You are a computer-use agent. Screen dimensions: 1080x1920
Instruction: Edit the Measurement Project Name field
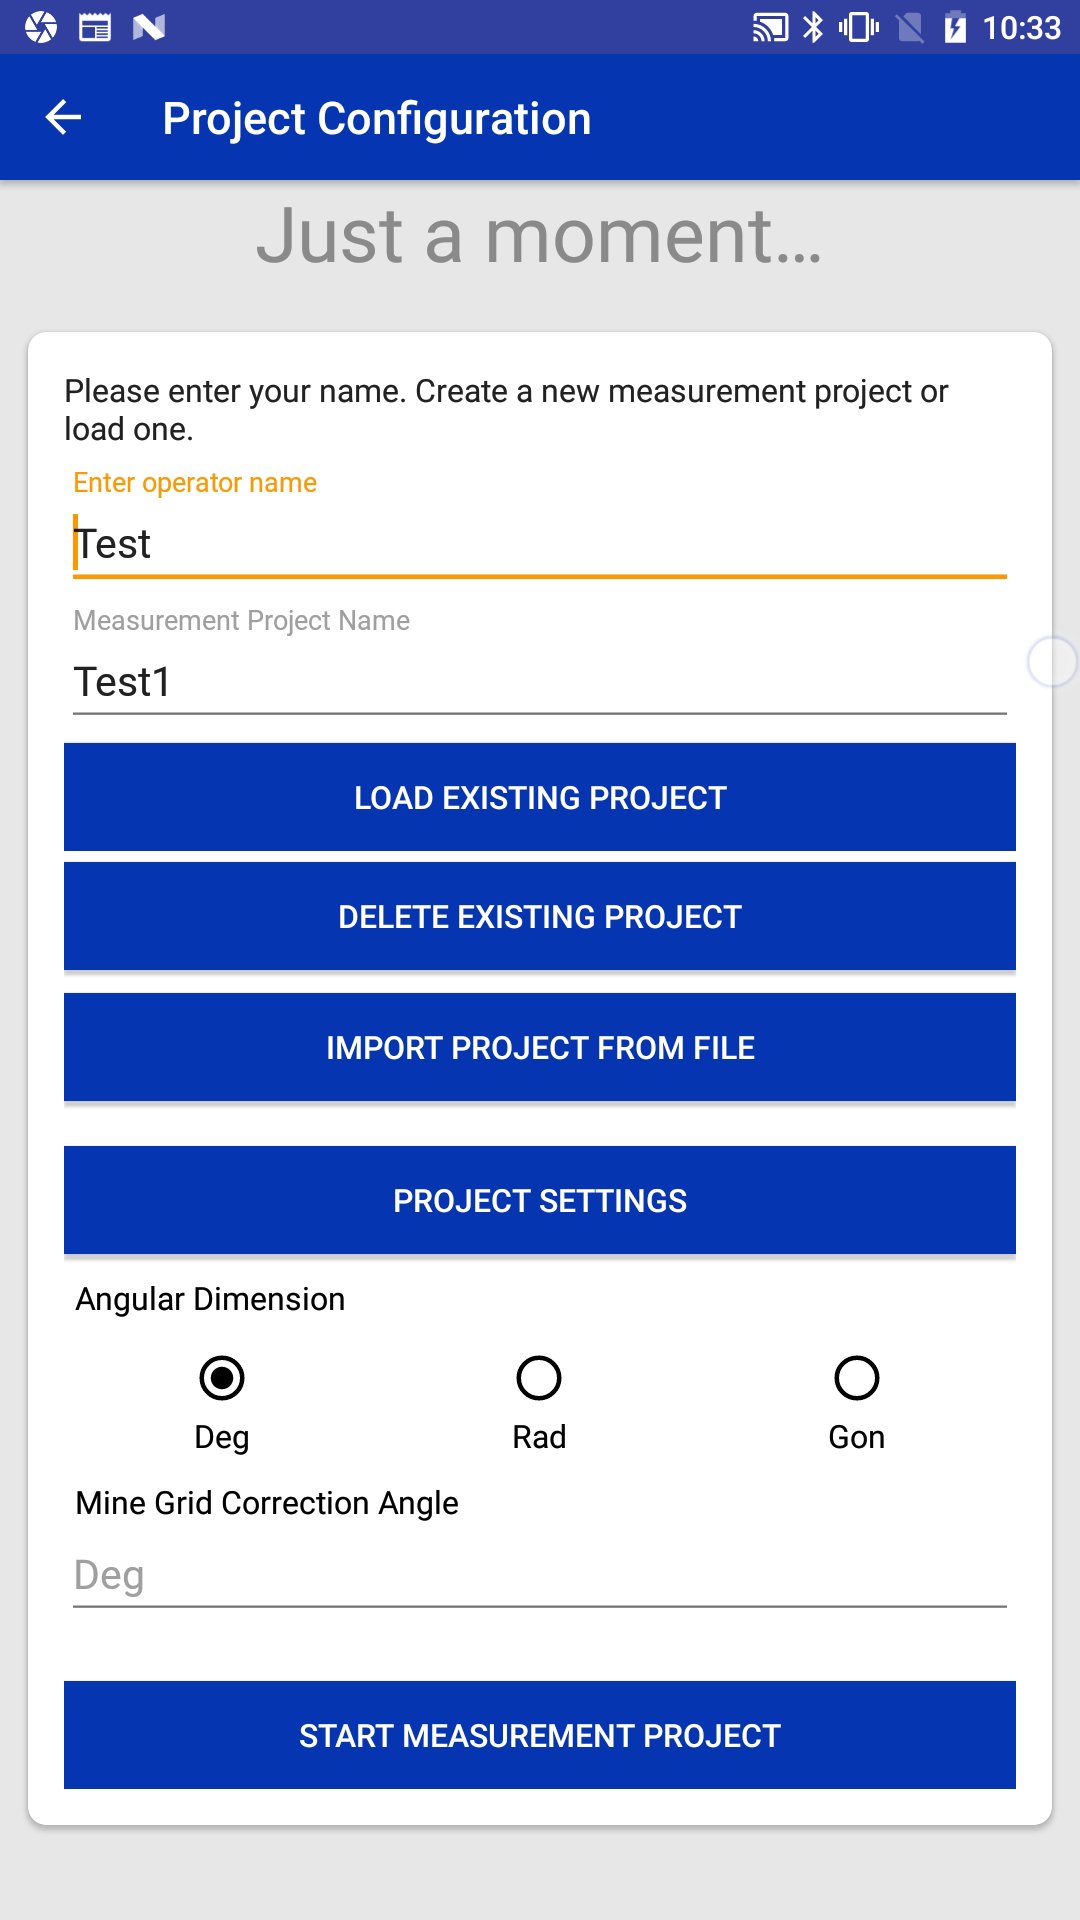(x=540, y=682)
